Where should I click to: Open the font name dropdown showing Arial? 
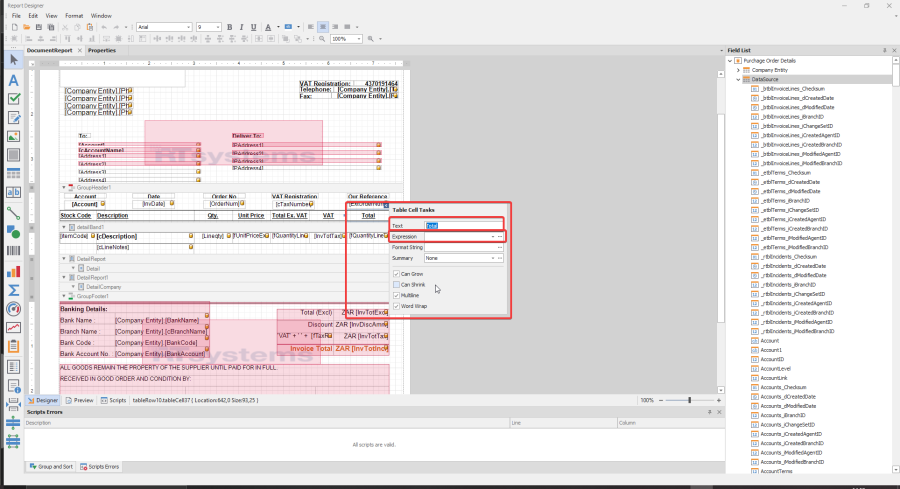tap(188, 26)
